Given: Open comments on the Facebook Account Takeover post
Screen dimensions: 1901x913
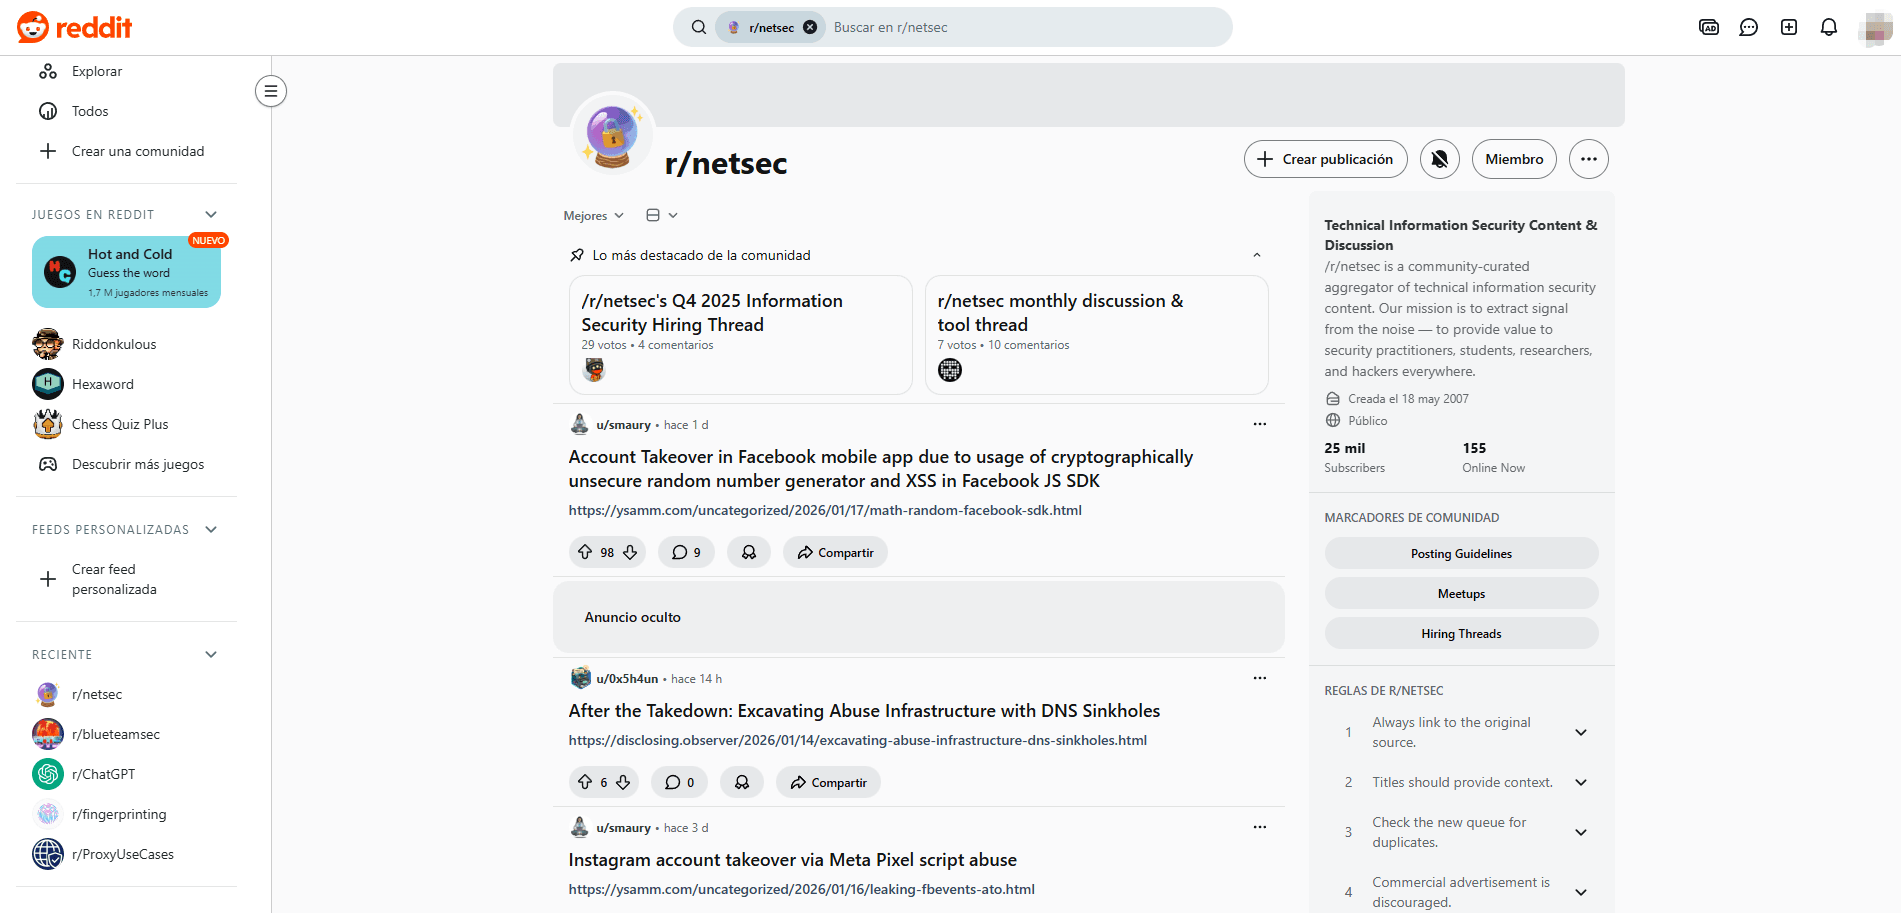Looking at the screenshot, I should click(x=686, y=552).
